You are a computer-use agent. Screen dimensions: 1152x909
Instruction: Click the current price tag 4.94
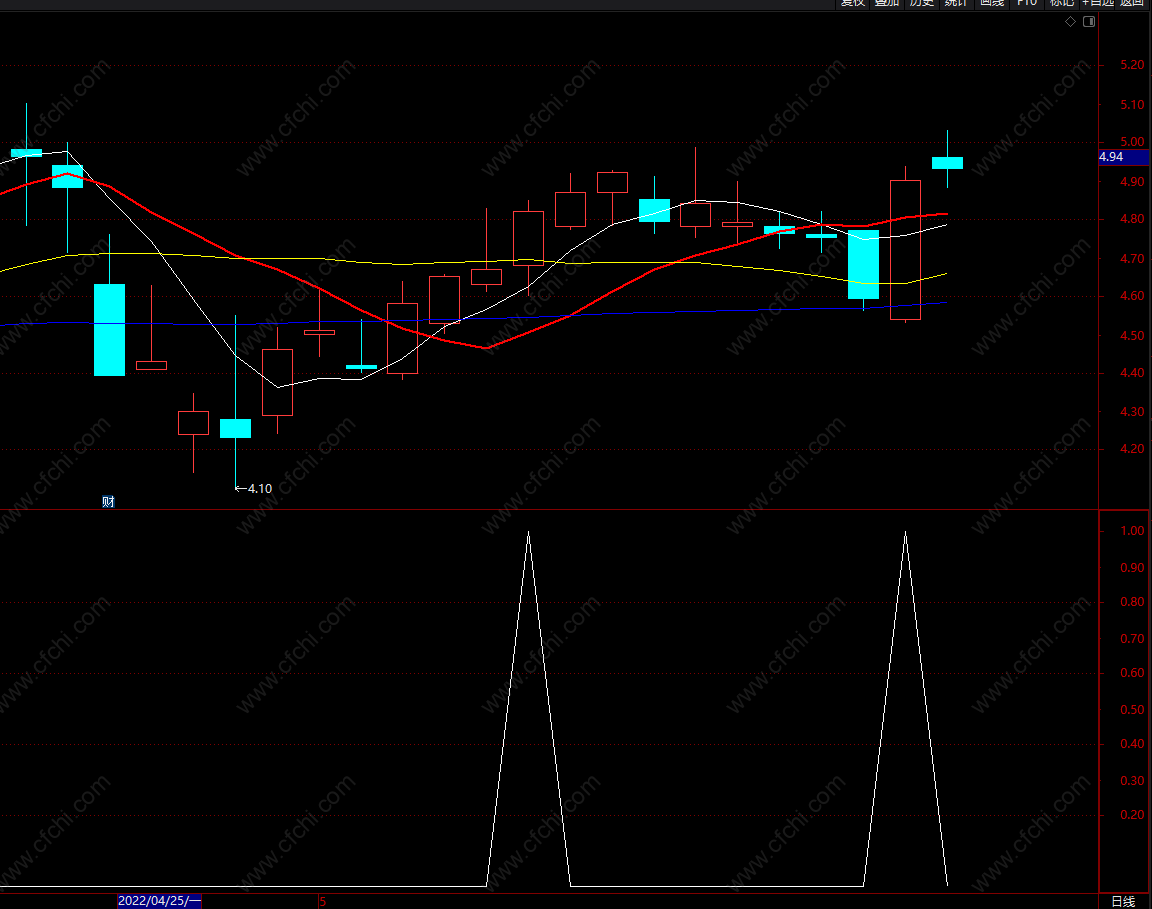1123,157
